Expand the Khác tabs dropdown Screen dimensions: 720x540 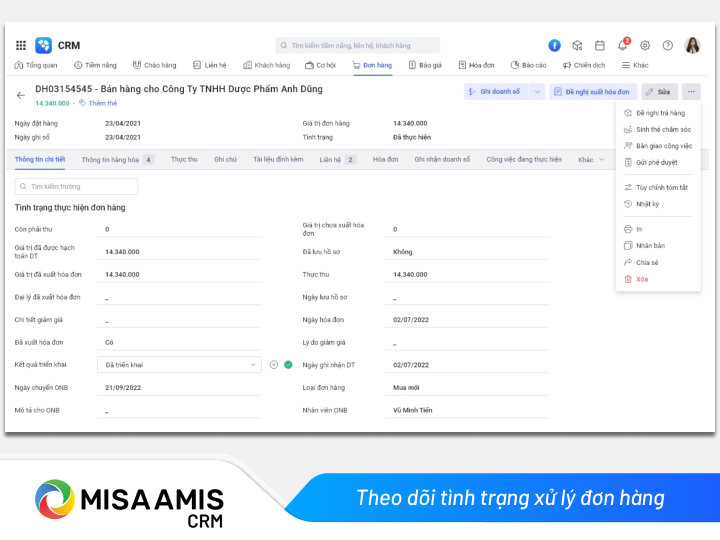591,160
